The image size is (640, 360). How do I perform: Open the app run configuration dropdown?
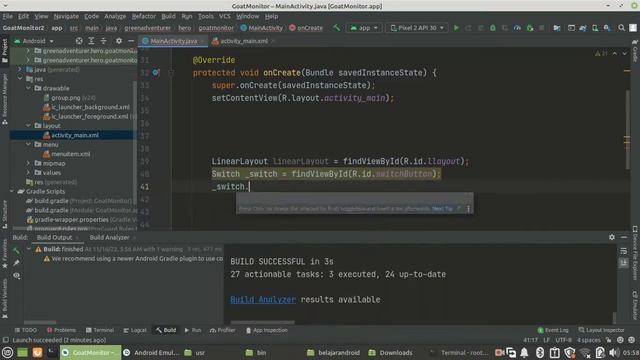(x=364, y=28)
